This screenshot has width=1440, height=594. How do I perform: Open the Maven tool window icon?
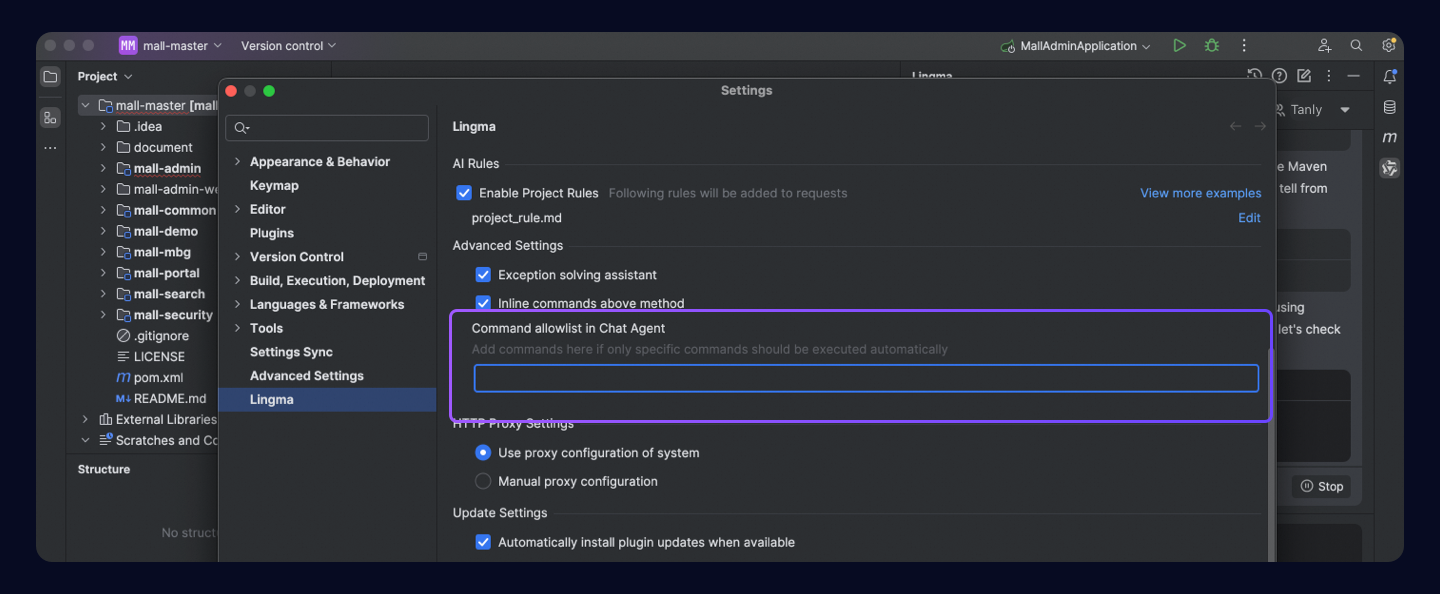pyautogui.click(x=1389, y=137)
